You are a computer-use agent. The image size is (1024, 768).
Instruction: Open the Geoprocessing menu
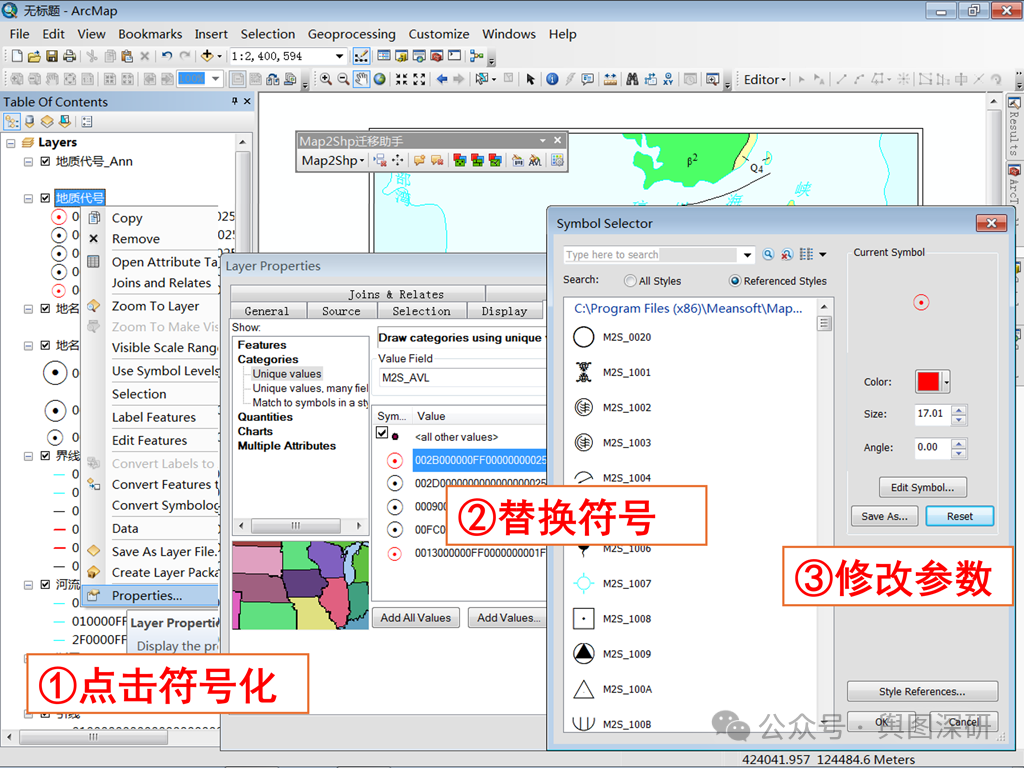click(x=351, y=34)
